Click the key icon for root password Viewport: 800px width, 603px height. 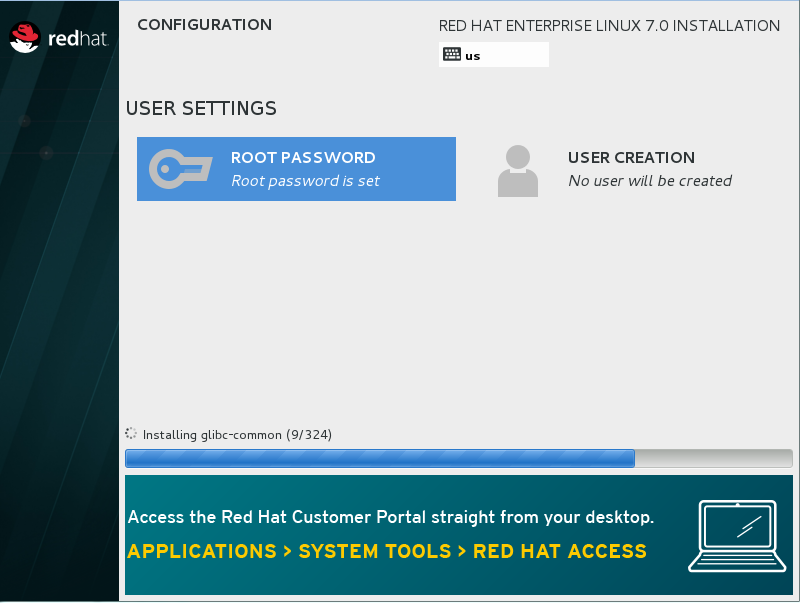click(181, 169)
